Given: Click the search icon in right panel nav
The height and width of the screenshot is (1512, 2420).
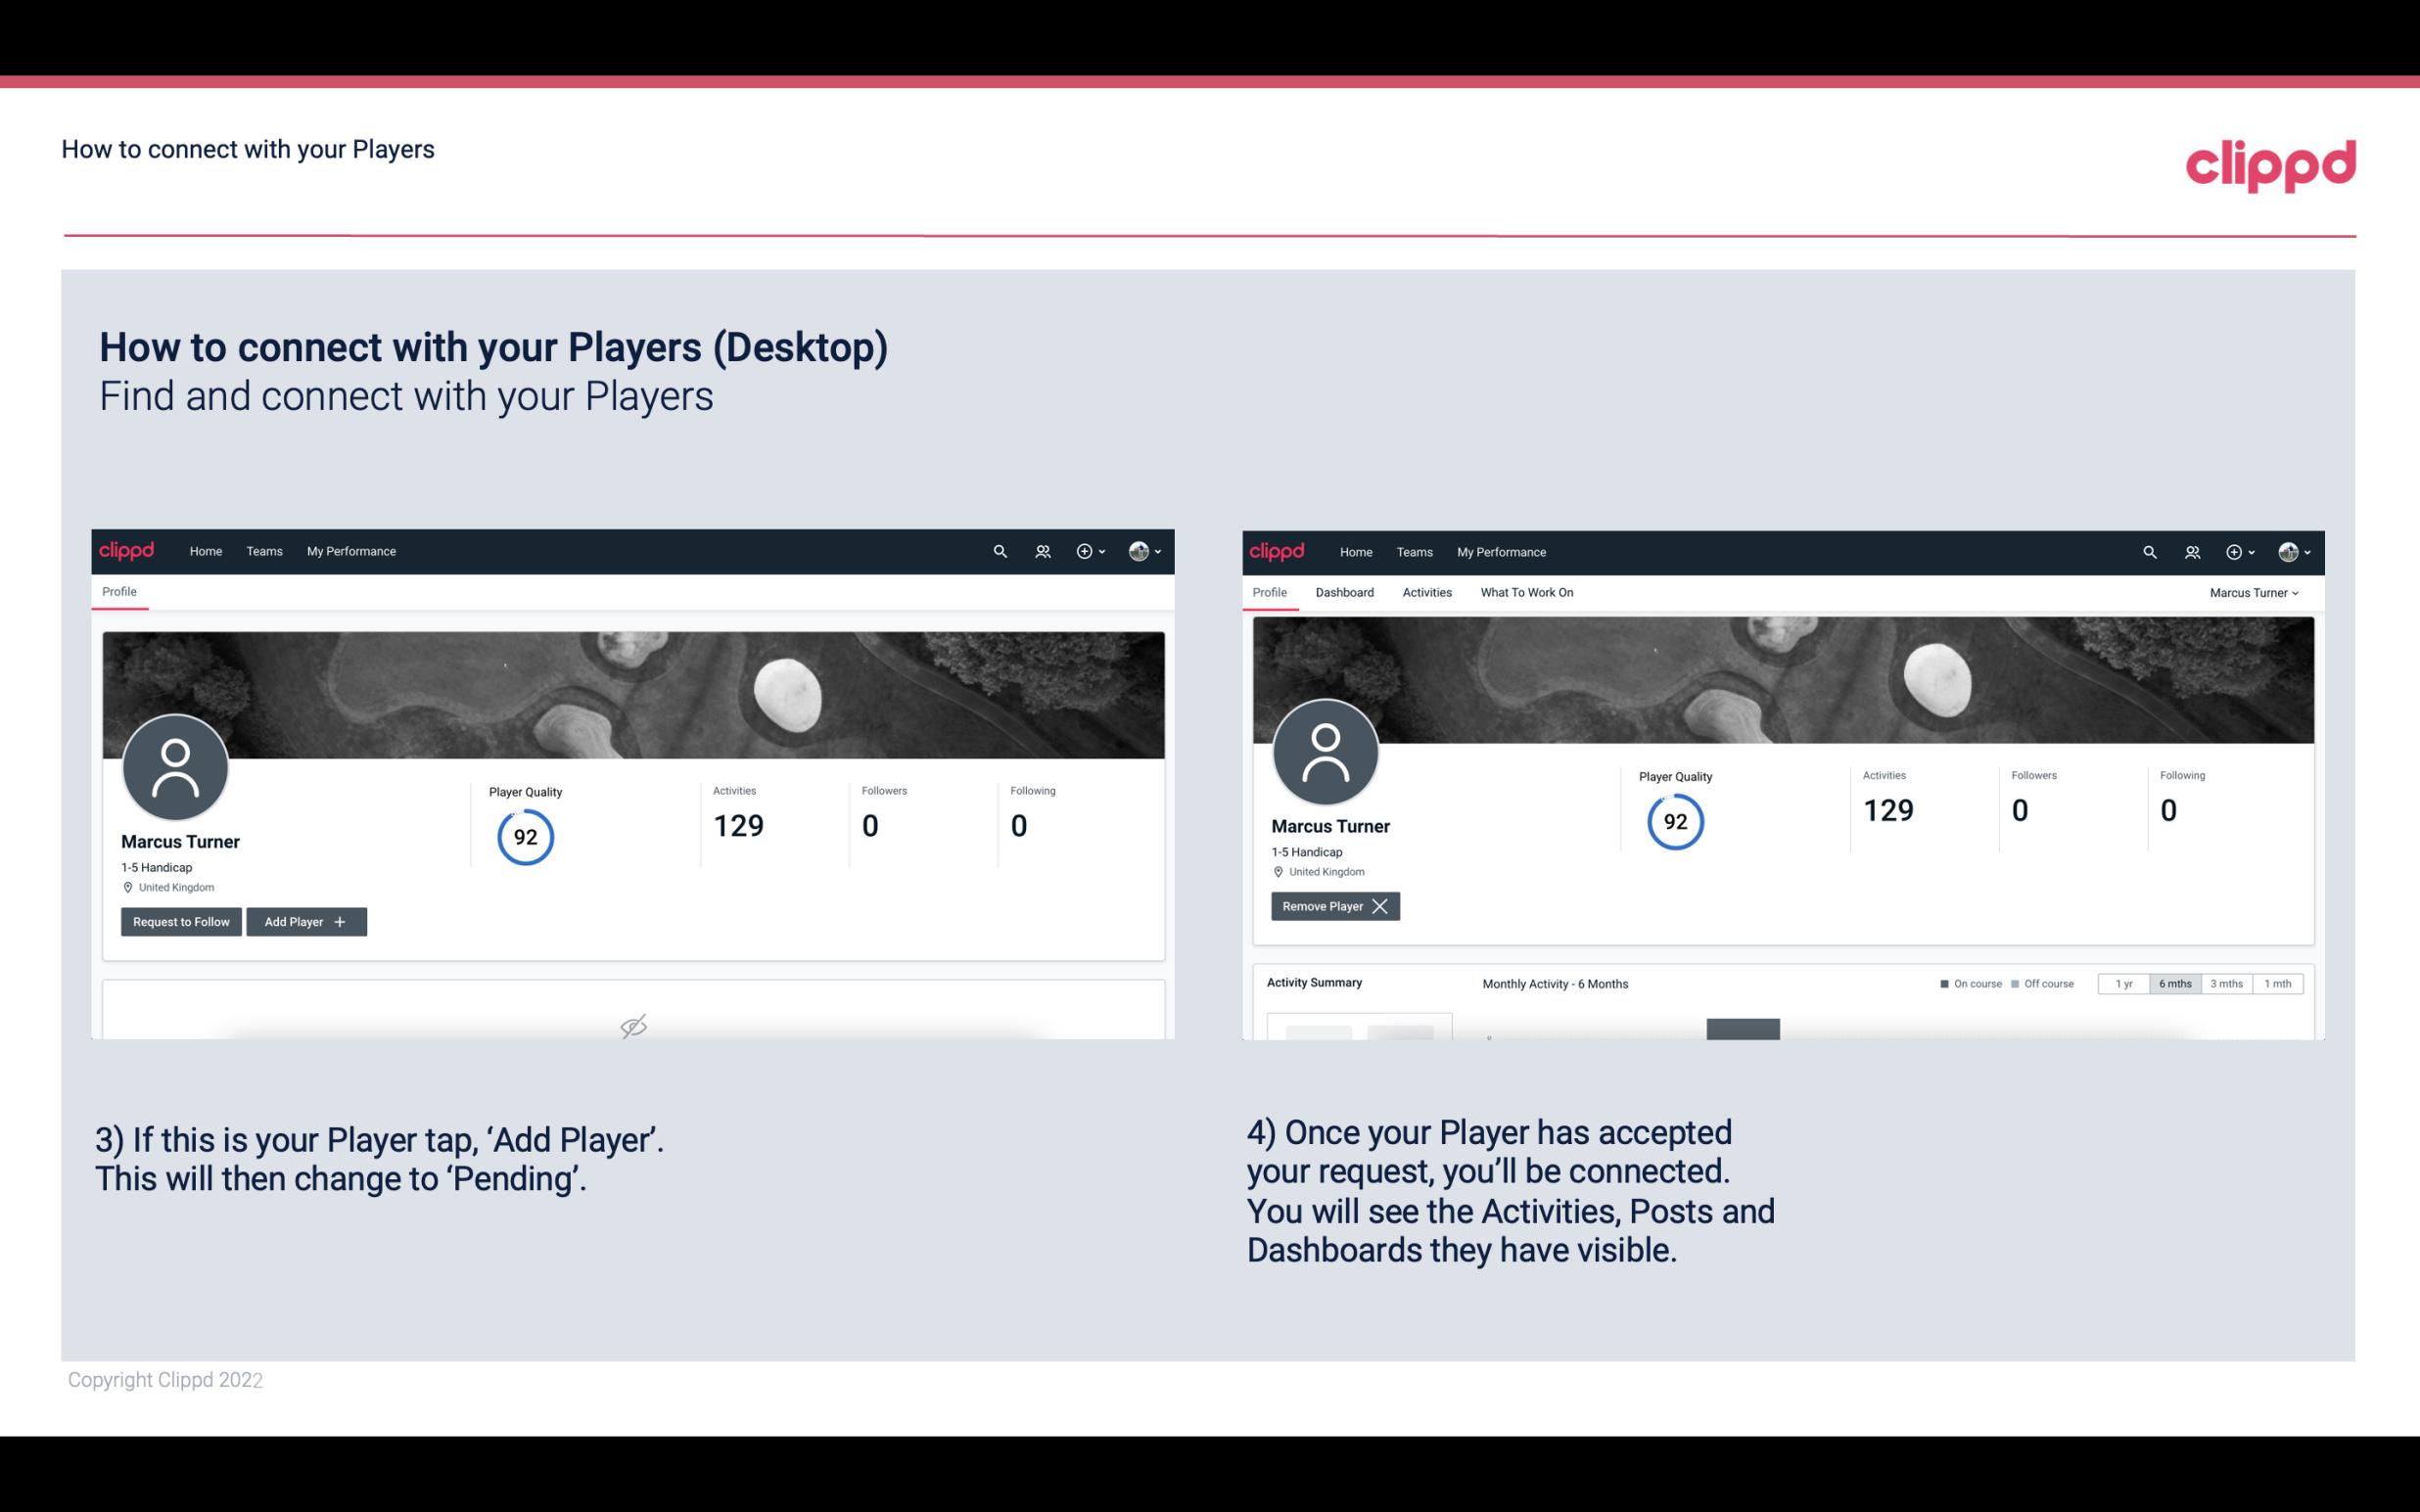Looking at the screenshot, I should tap(2148, 550).
